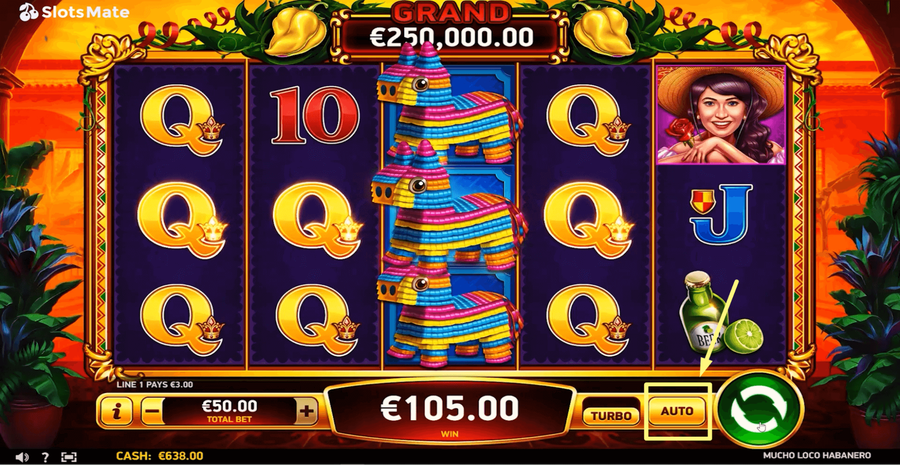Decrease total bet with minus button
Image resolution: width=900 pixels, height=465 pixels.
(x=151, y=412)
